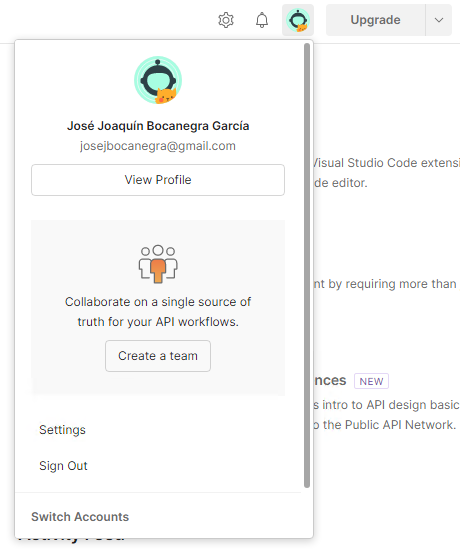
Task: Click the 'Collaborate on a single source' text
Action: [158, 302]
